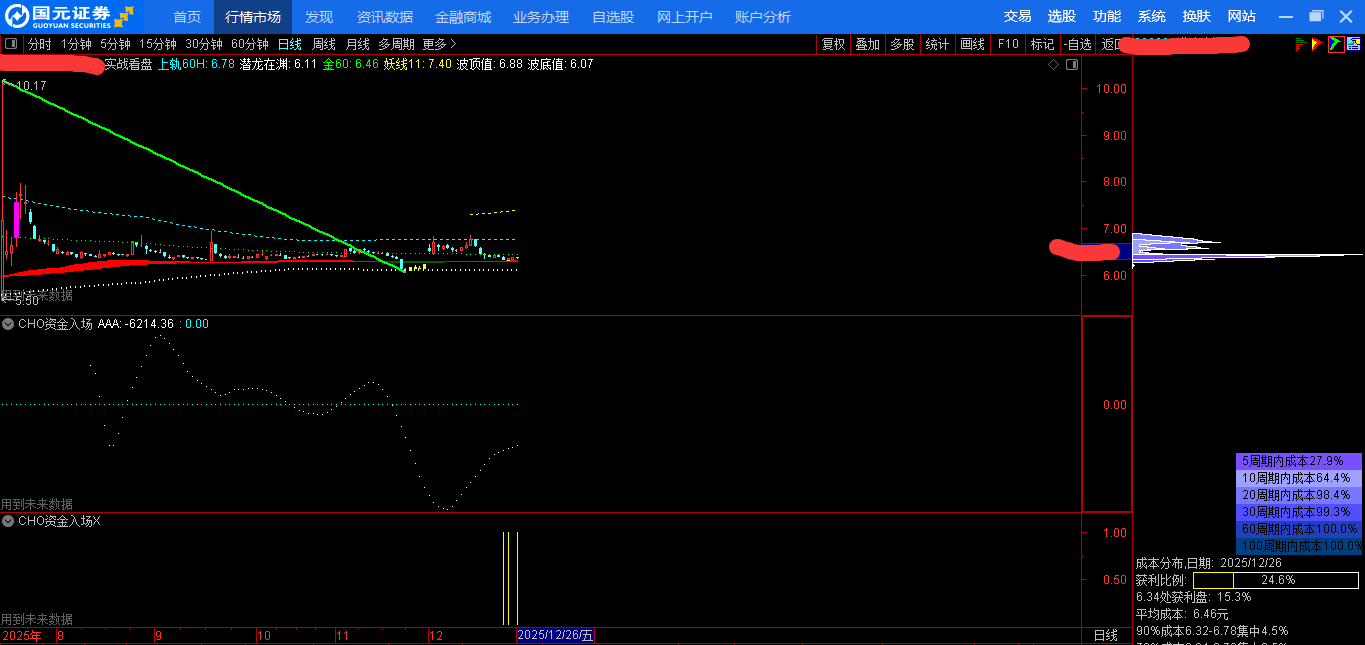Select the 日线 period in the toolbar

point(290,44)
